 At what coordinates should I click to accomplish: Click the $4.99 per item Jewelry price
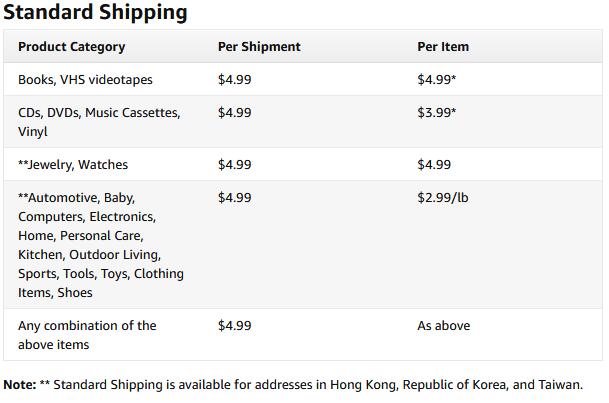[434, 165]
